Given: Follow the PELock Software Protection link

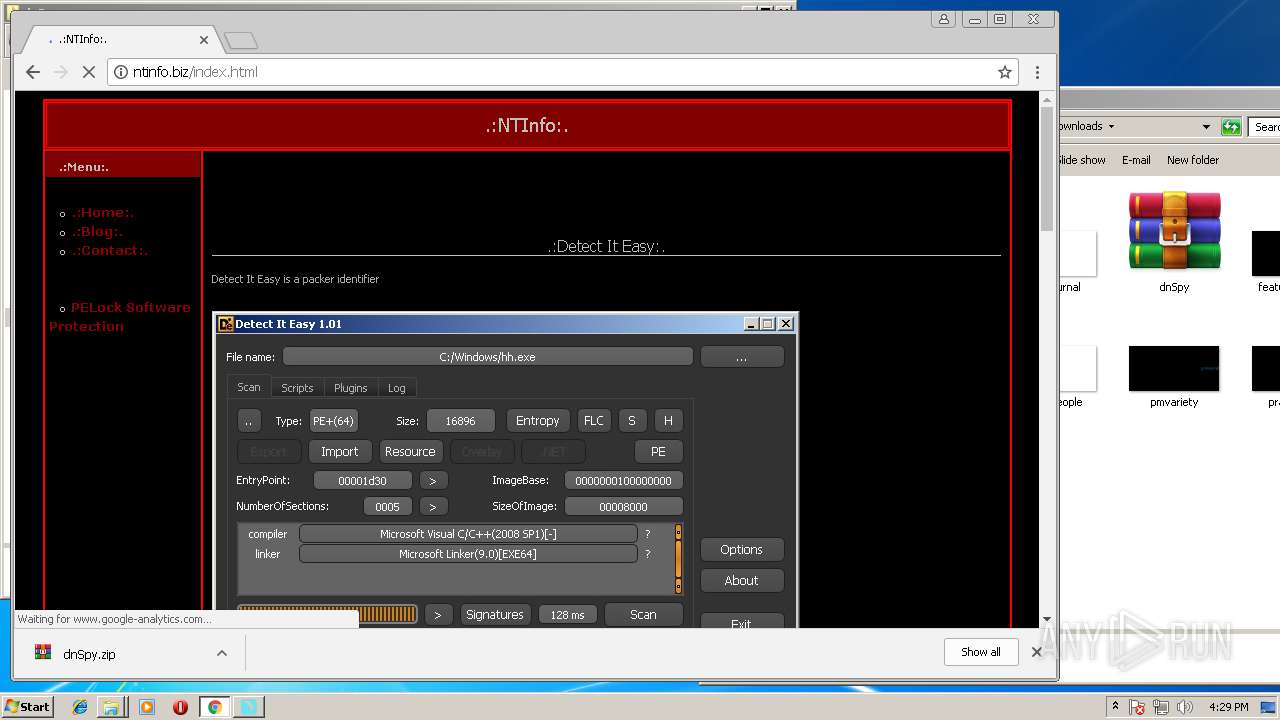Looking at the screenshot, I should (x=120, y=316).
